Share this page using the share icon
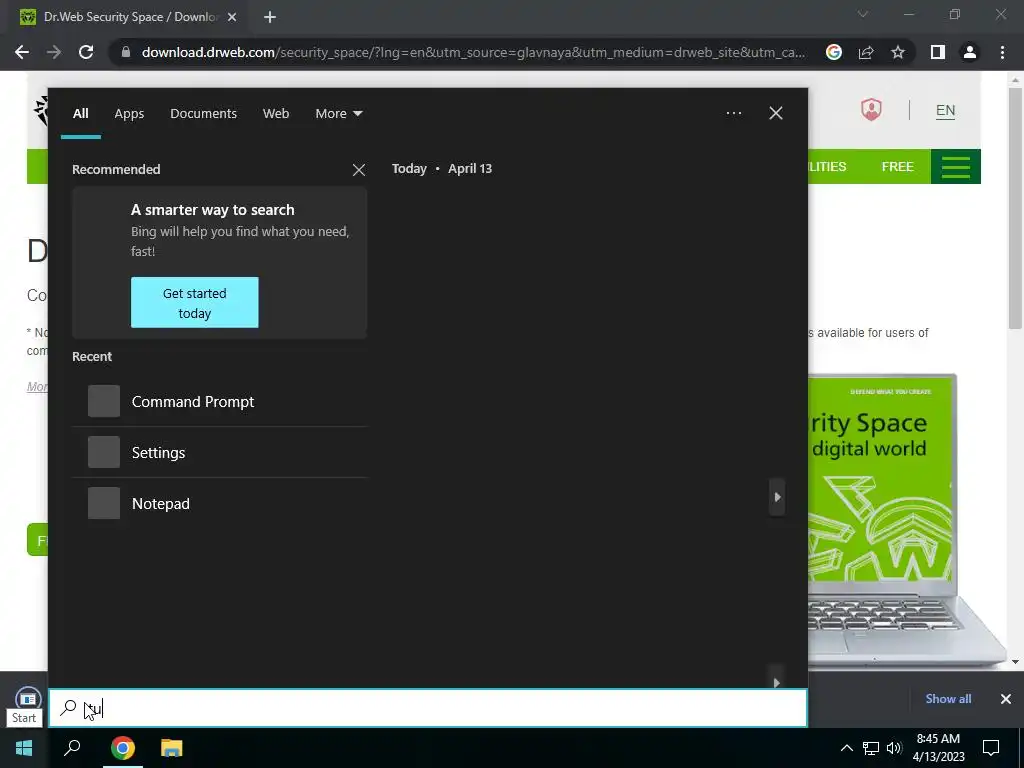1024x768 pixels. 866,52
